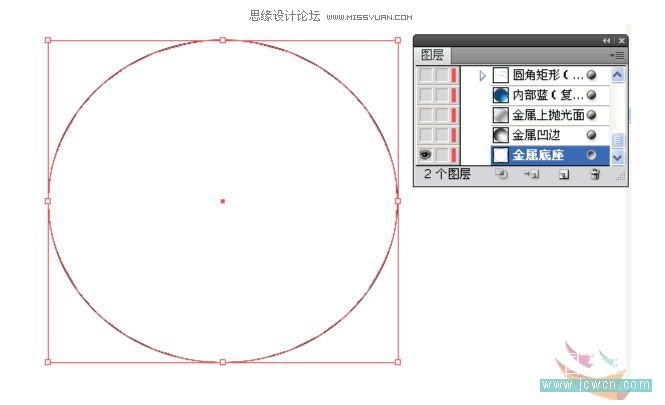The image size is (665, 405).
Task: Click the bottom-left bounding box handle
Action: click(48, 362)
